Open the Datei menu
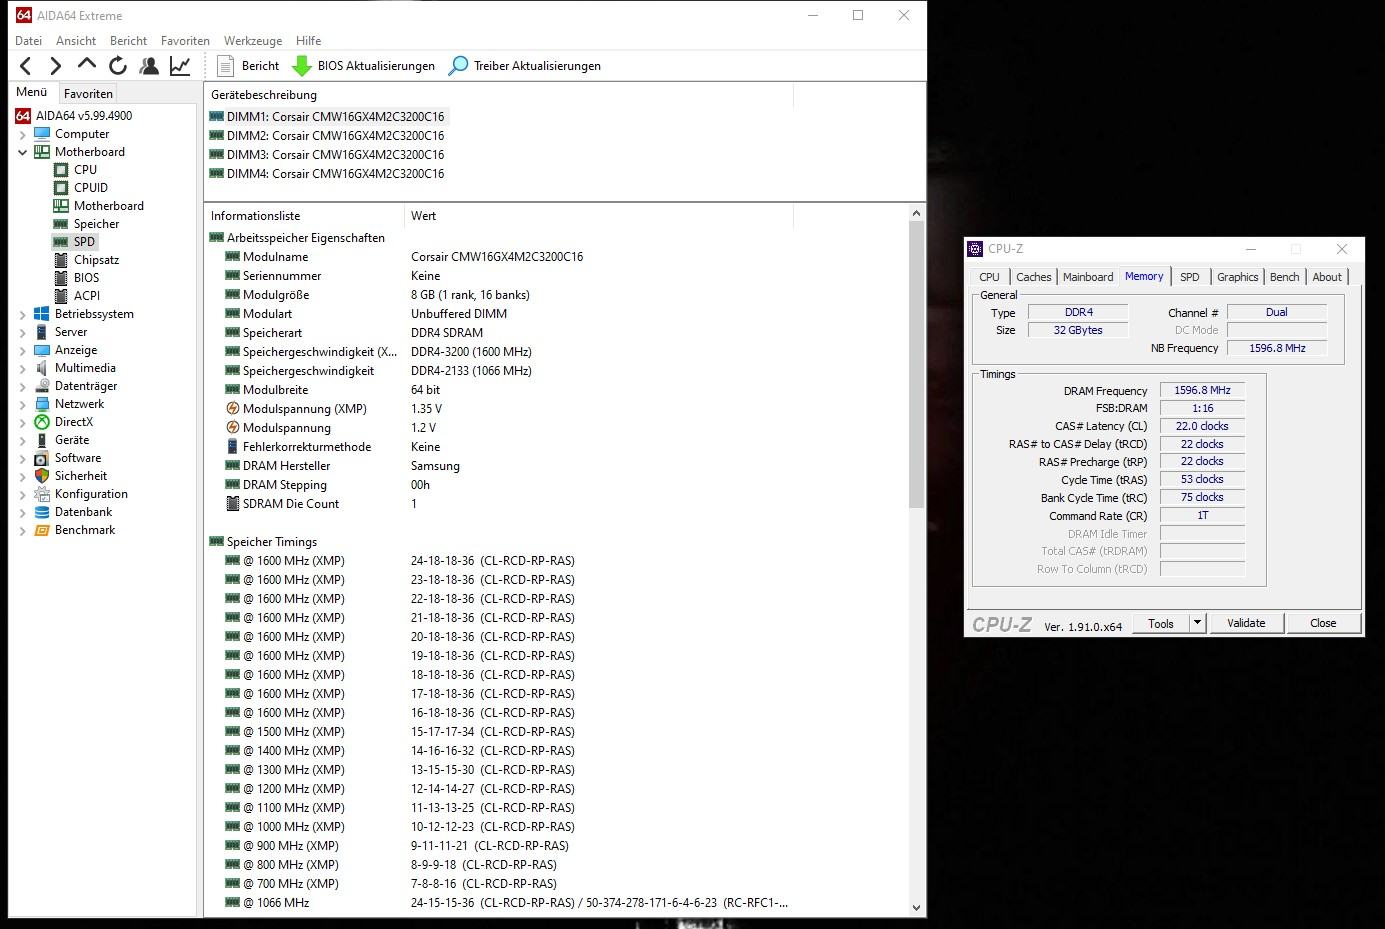 coord(29,41)
